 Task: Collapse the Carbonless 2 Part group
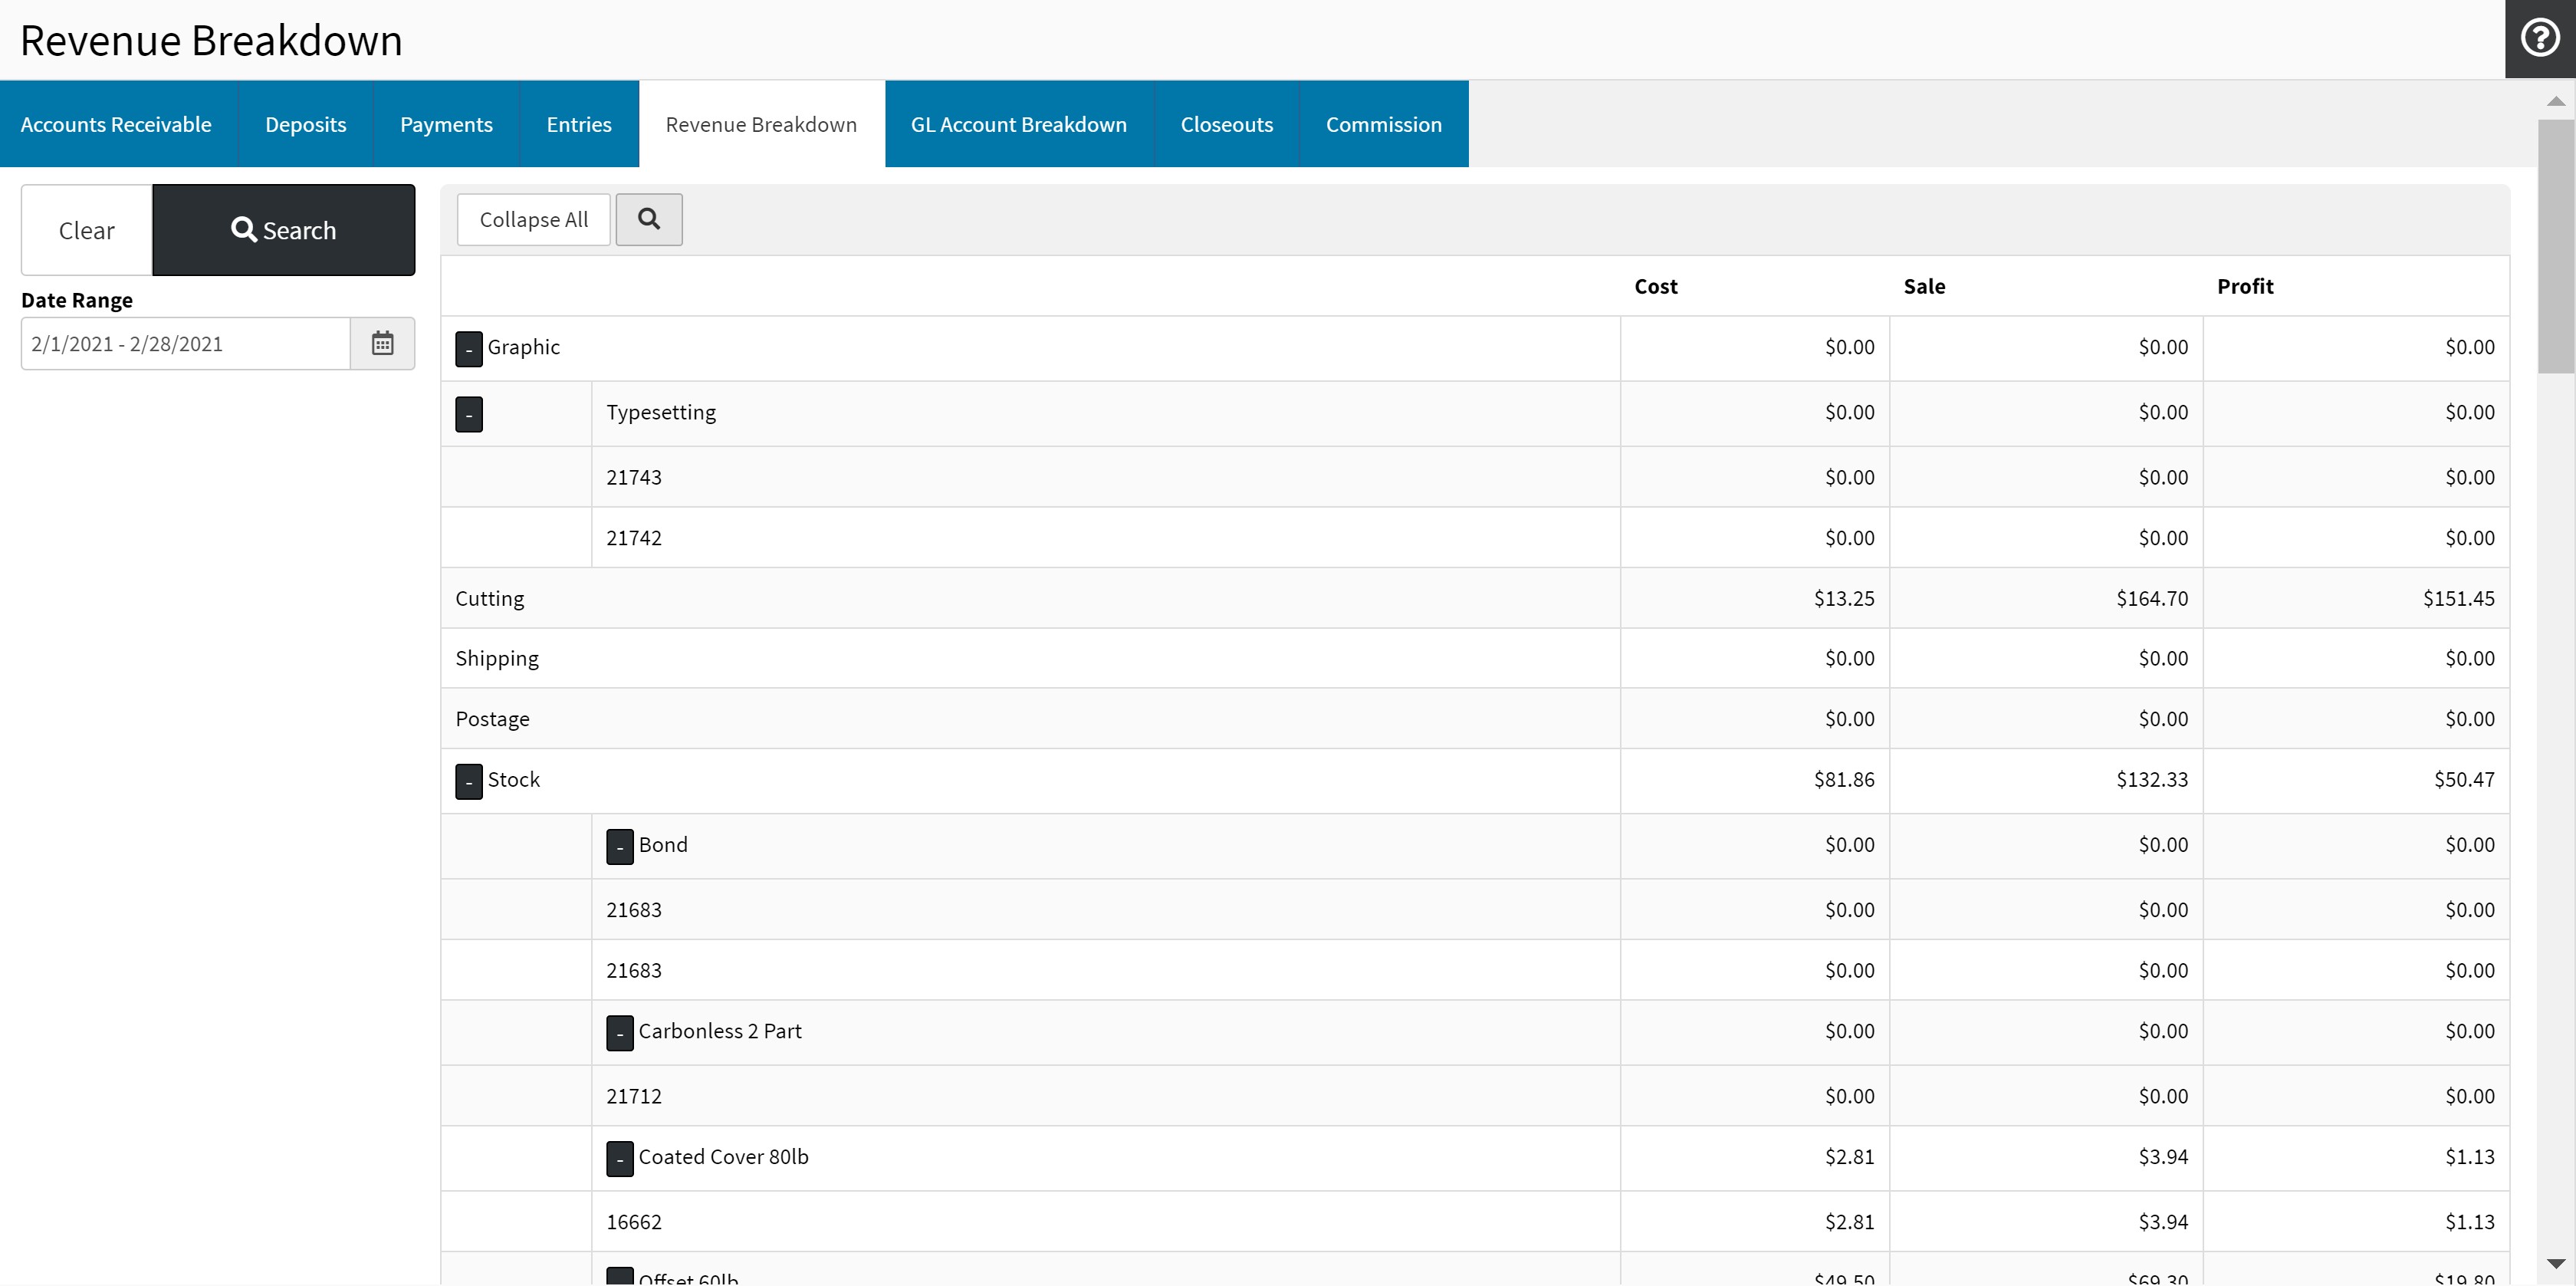coord(620,1033)
